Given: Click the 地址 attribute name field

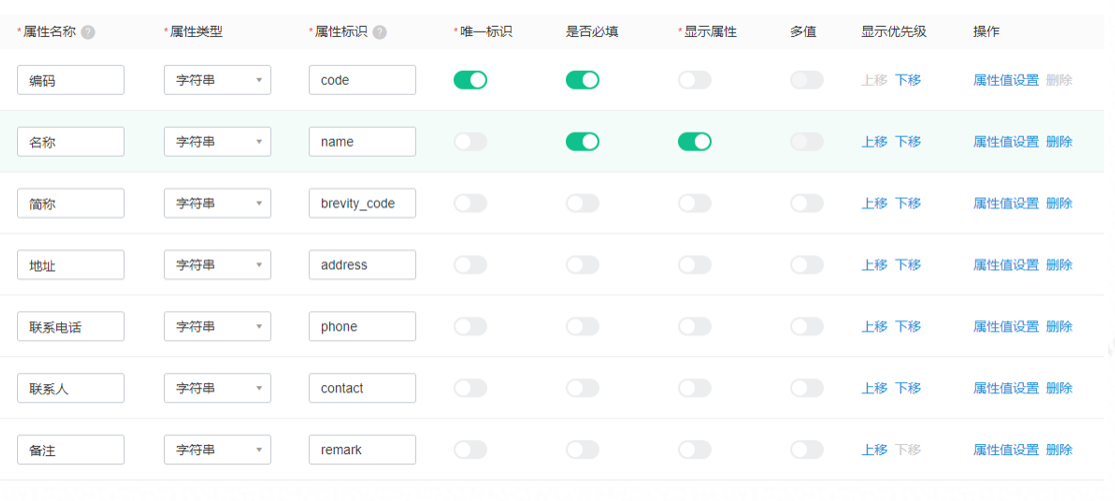Looking at the screenshot, I should [x=71, y=265].
